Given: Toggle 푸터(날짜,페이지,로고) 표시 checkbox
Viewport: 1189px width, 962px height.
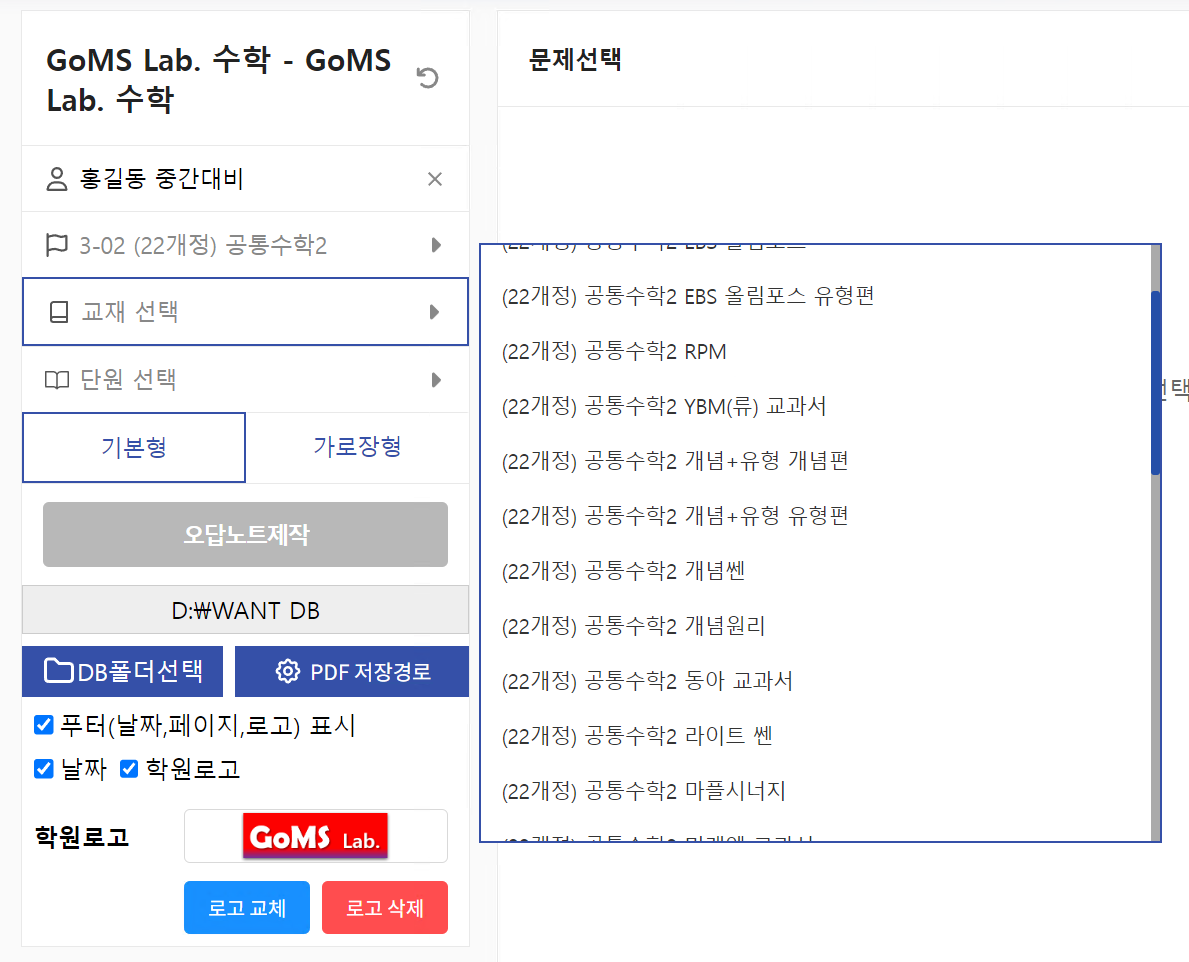Looking at the screenshot, I should tap(44, 725).
